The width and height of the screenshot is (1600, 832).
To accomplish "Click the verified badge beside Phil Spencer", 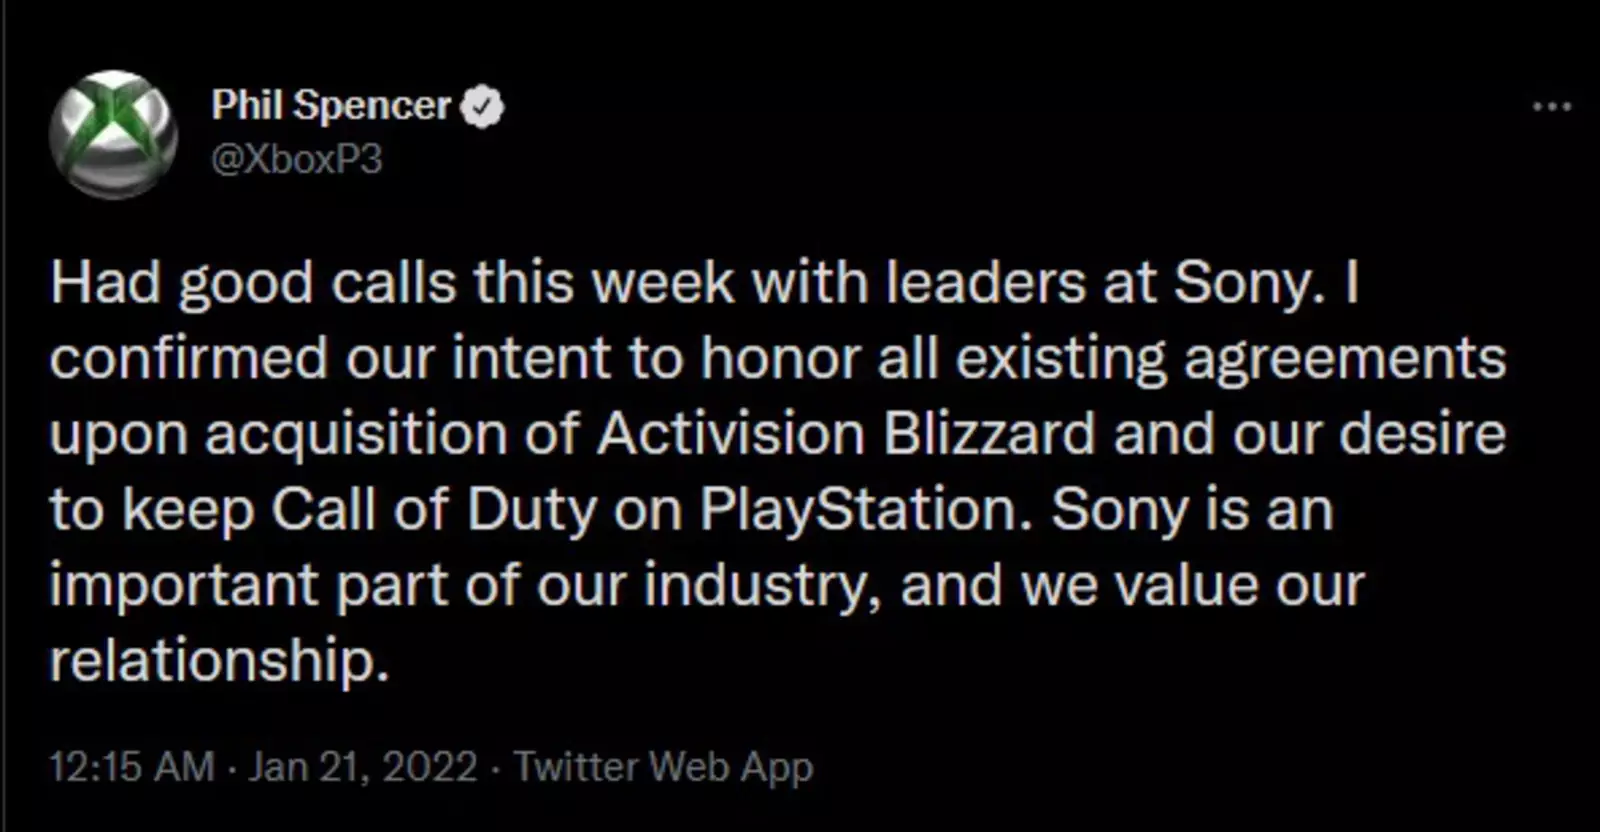I will pyautogui.click(x=483, y=107).
